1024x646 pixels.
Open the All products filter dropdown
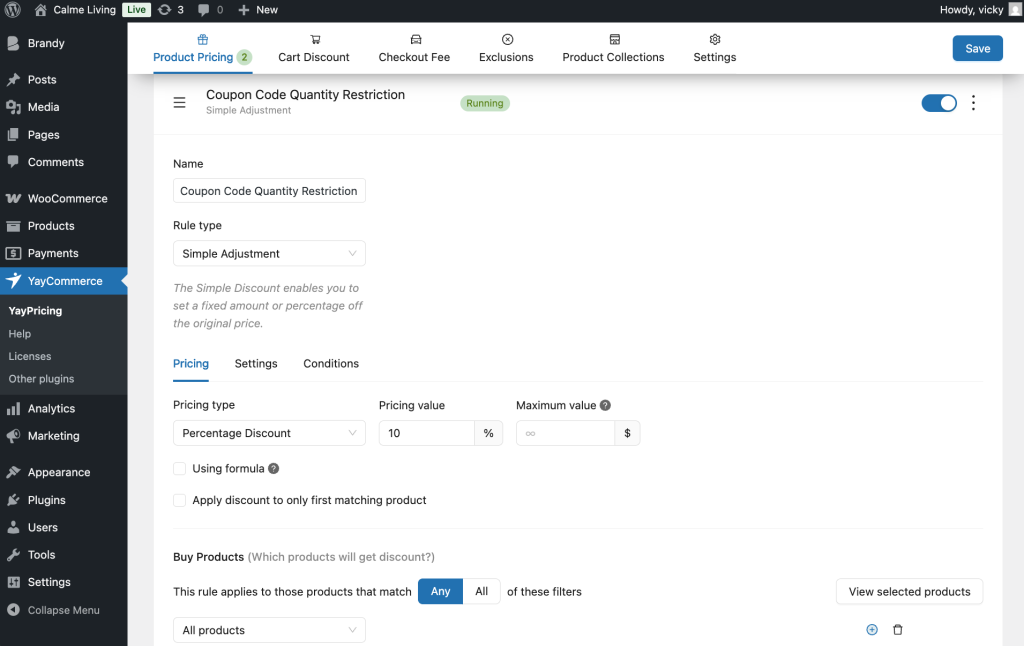pyautogui.click(x=269, y=629)
